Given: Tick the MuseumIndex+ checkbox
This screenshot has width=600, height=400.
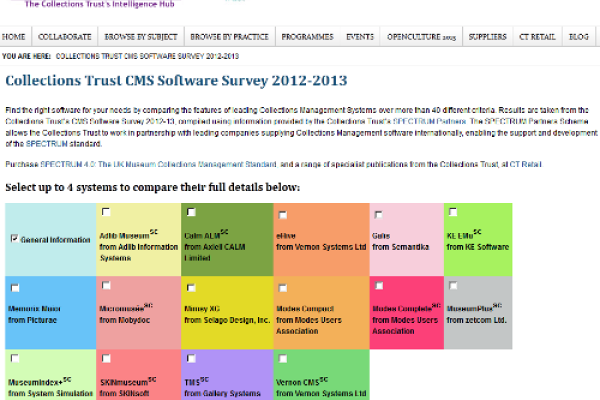Looking at the screenshot, I should click(x=15, y=358).
